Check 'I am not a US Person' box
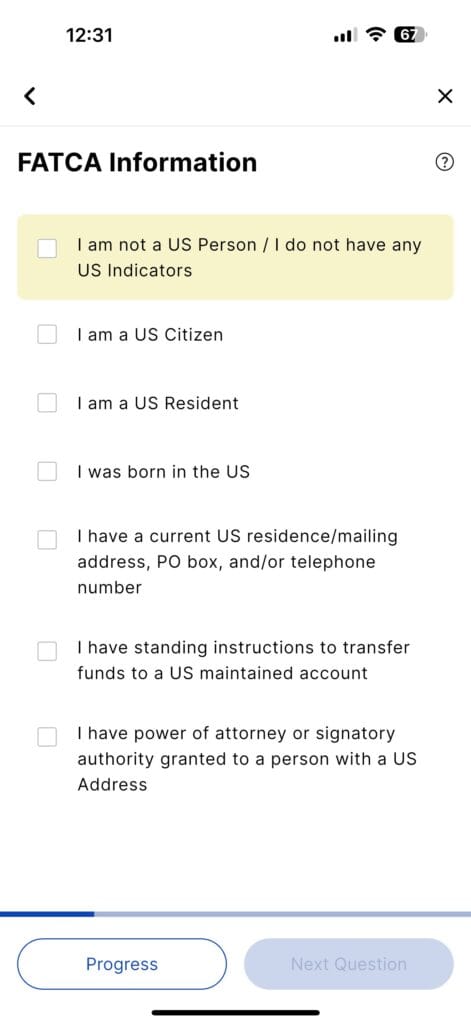Viewport: 471px width, 1024px height. coord(47,248)
